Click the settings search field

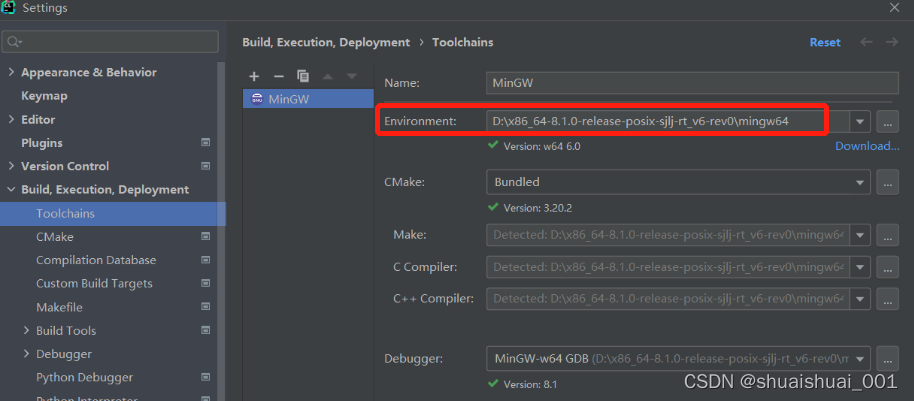coord(110,42)
